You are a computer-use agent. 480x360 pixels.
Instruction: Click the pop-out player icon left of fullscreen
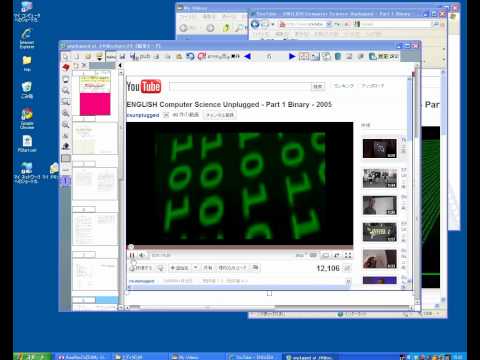tap(337, 255)
